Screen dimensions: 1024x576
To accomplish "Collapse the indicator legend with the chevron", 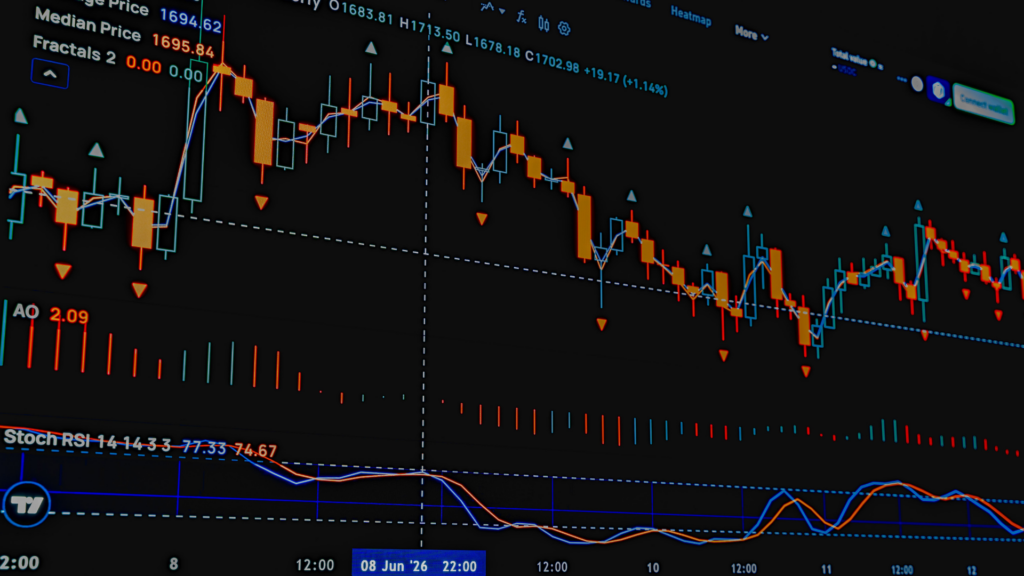I will 50,74.
